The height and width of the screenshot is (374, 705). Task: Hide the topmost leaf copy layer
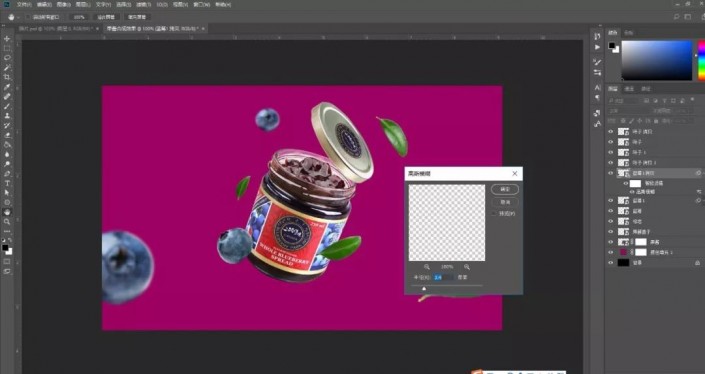tap(611, 131)
